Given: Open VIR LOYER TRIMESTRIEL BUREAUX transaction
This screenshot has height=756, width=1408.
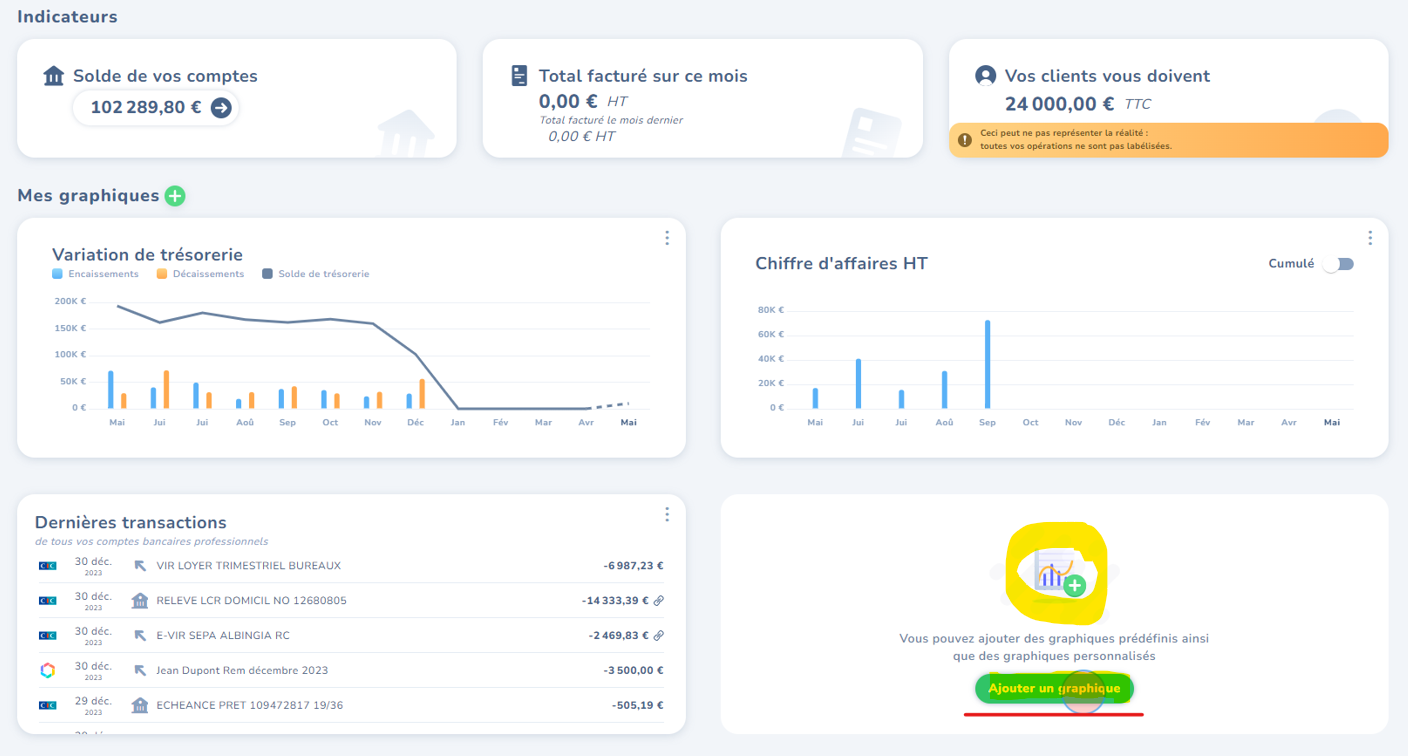Looking at the screenshot, I should 248,566.
